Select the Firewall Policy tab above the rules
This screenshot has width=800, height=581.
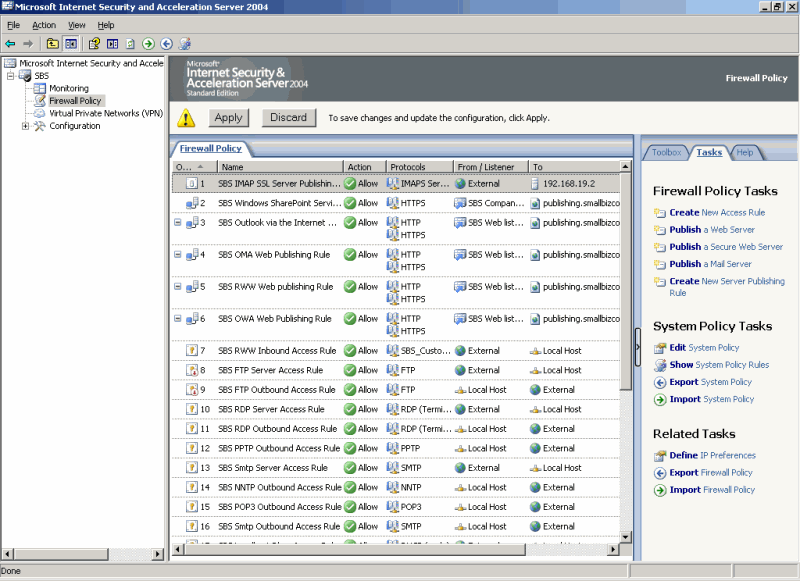[210, 148]
